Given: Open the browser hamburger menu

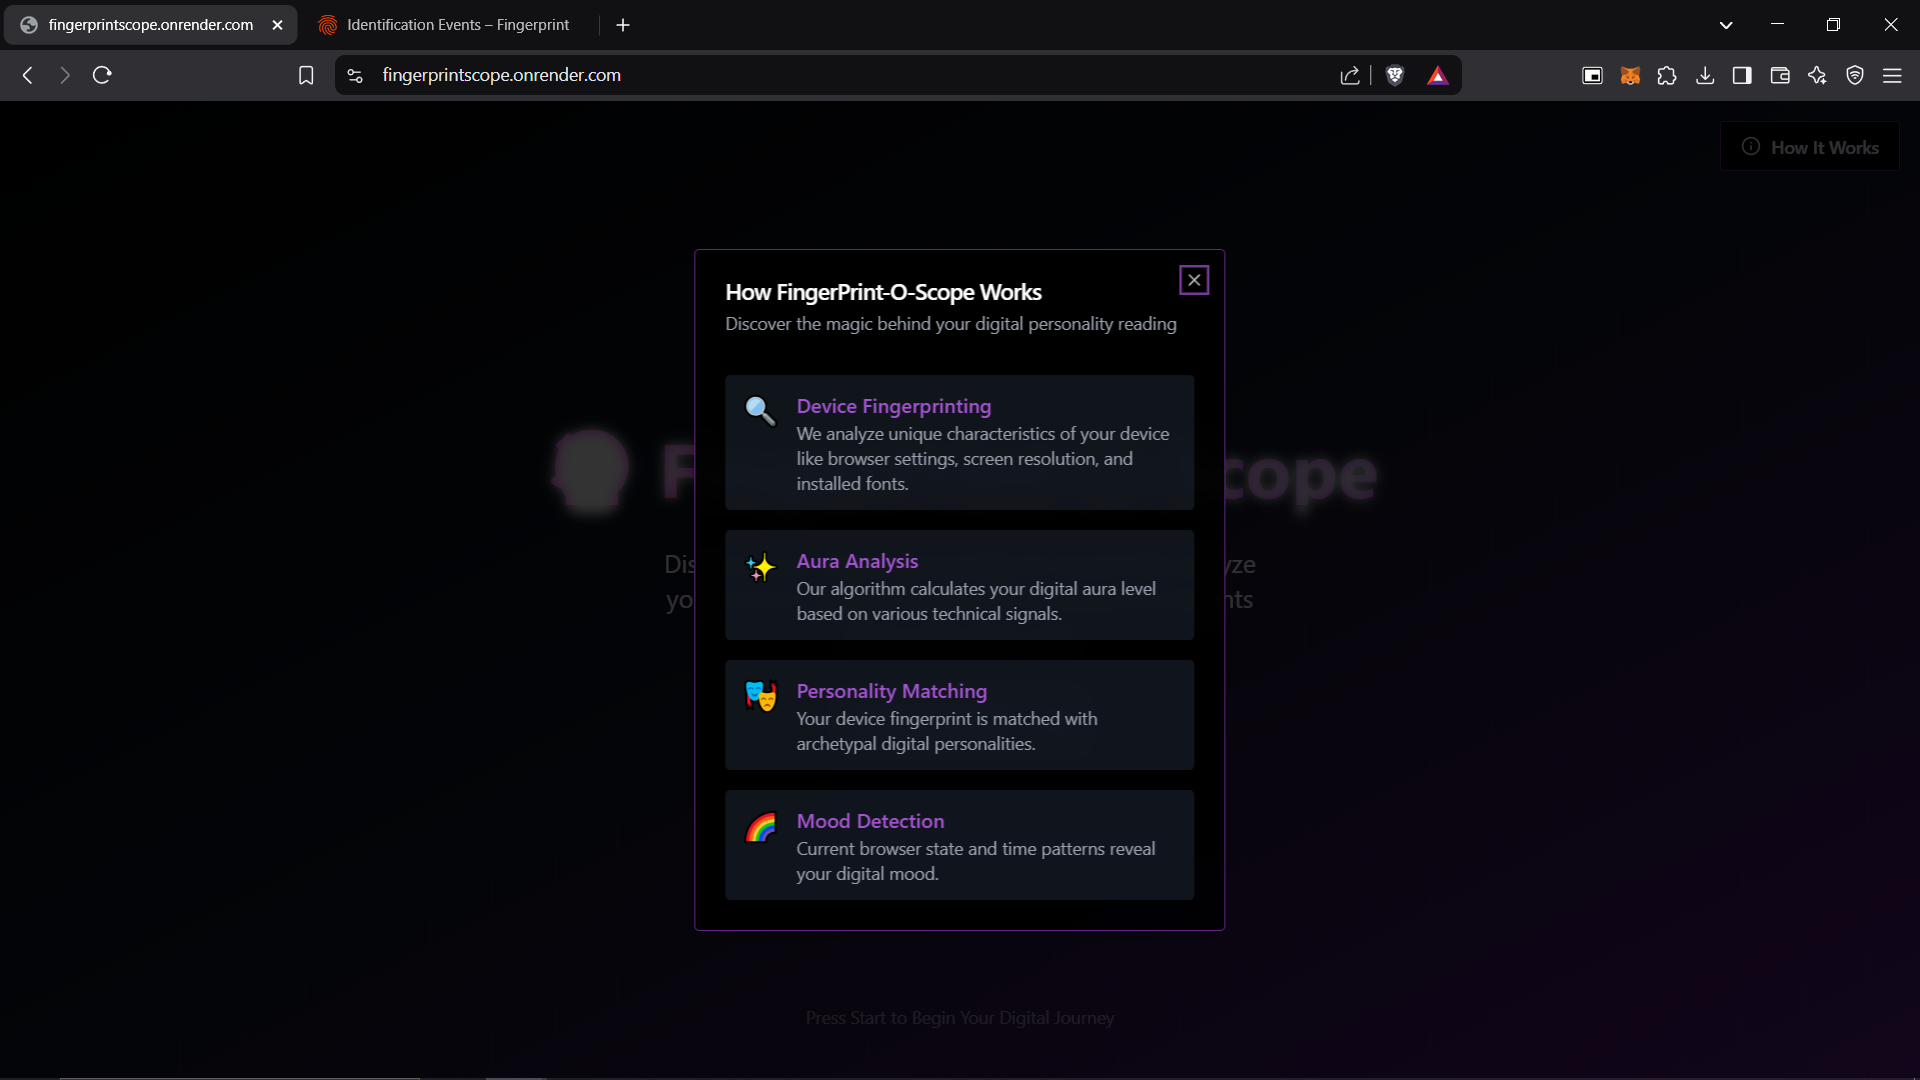Looking at the screenshot, I should [x=1892, y=76].
